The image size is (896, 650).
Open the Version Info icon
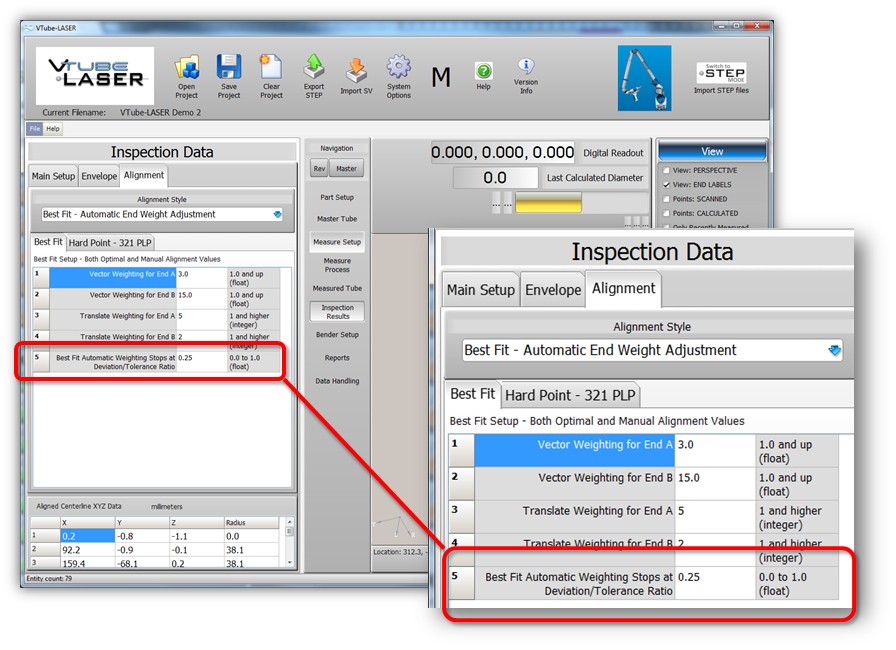(526, 67)
